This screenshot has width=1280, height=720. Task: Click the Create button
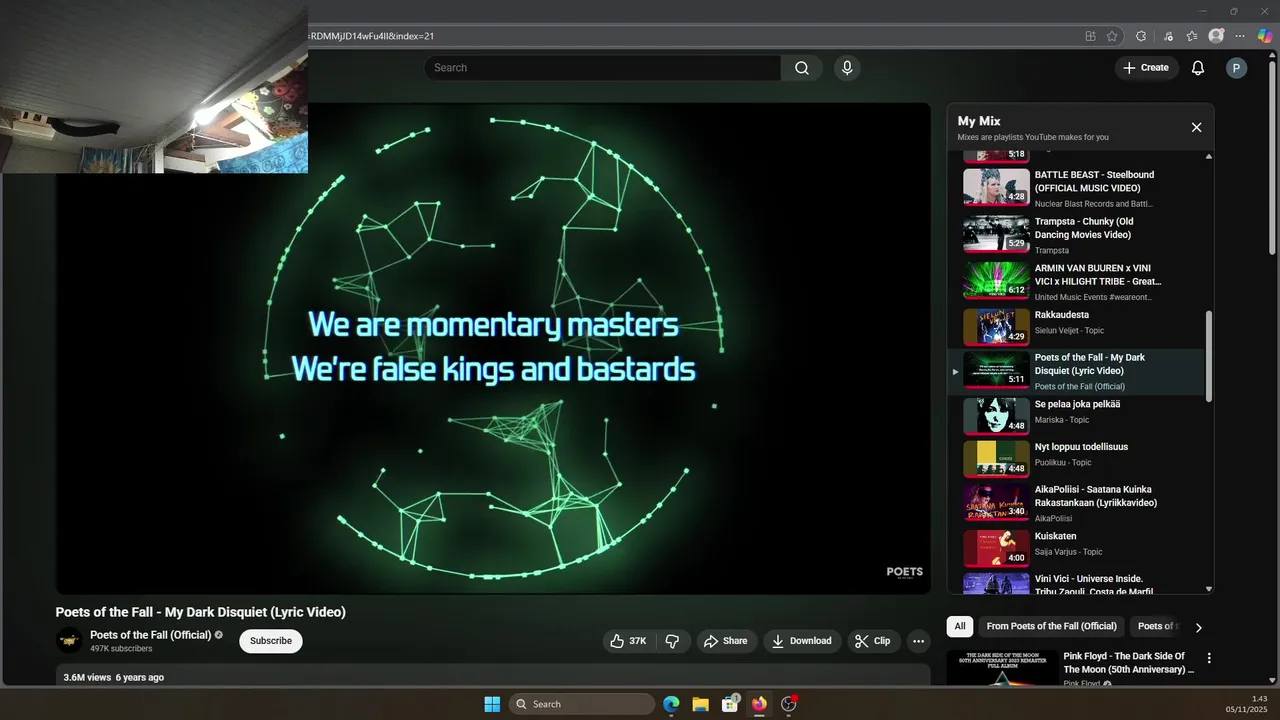click(1146, 68)
